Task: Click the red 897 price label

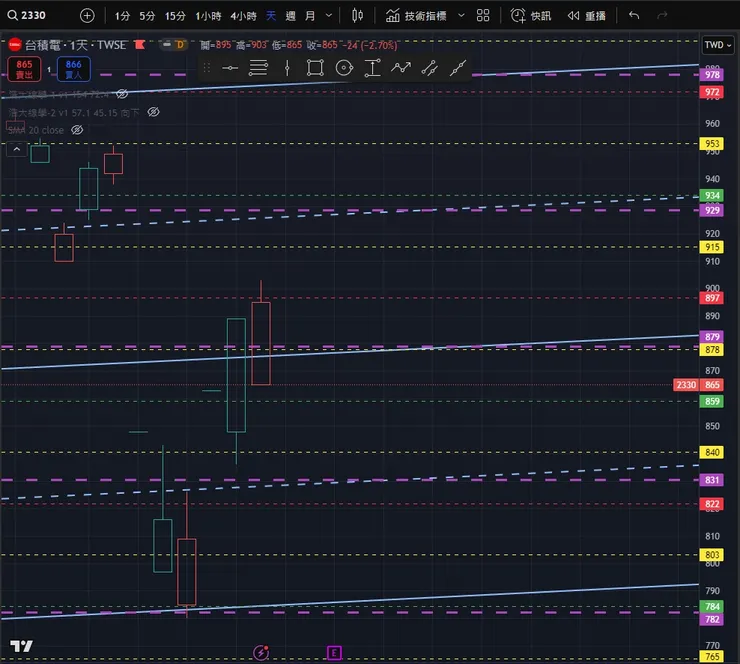Action: [x=712, y=298]
